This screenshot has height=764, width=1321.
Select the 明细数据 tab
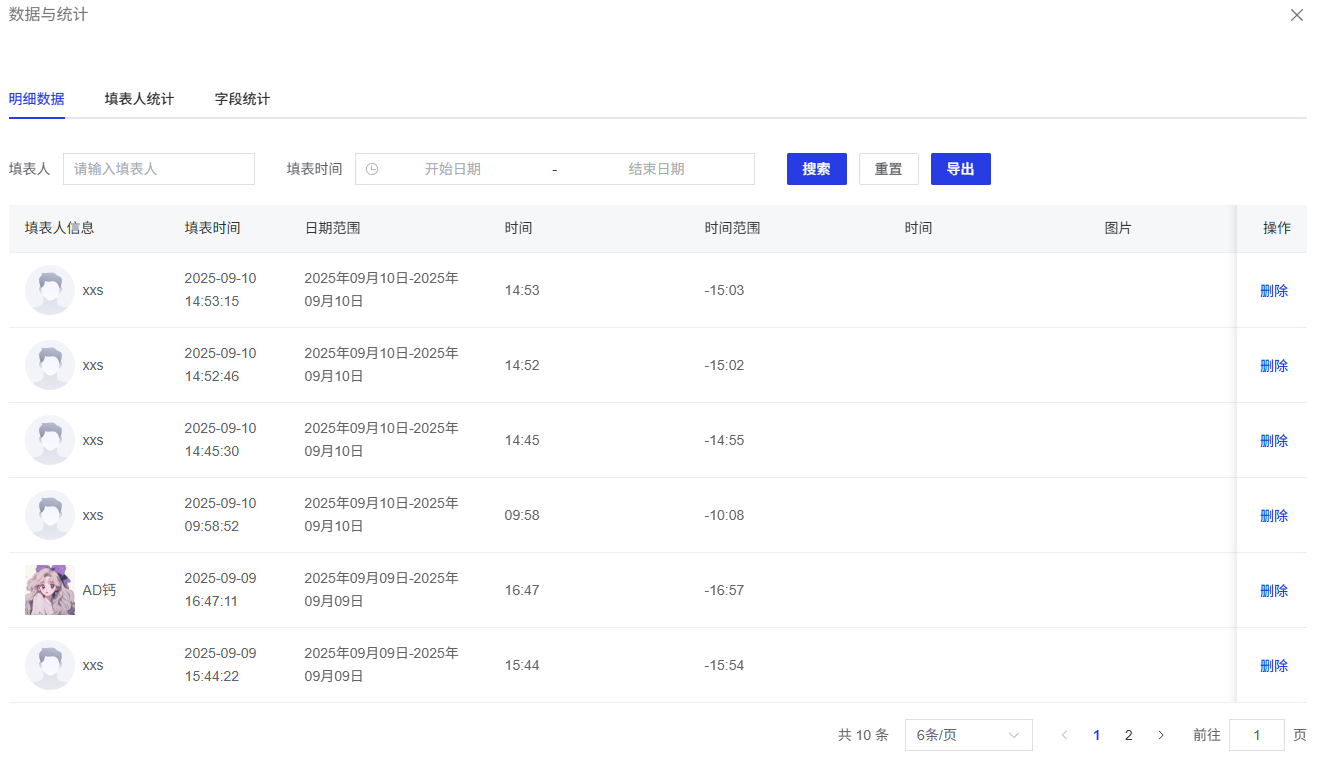37,99
